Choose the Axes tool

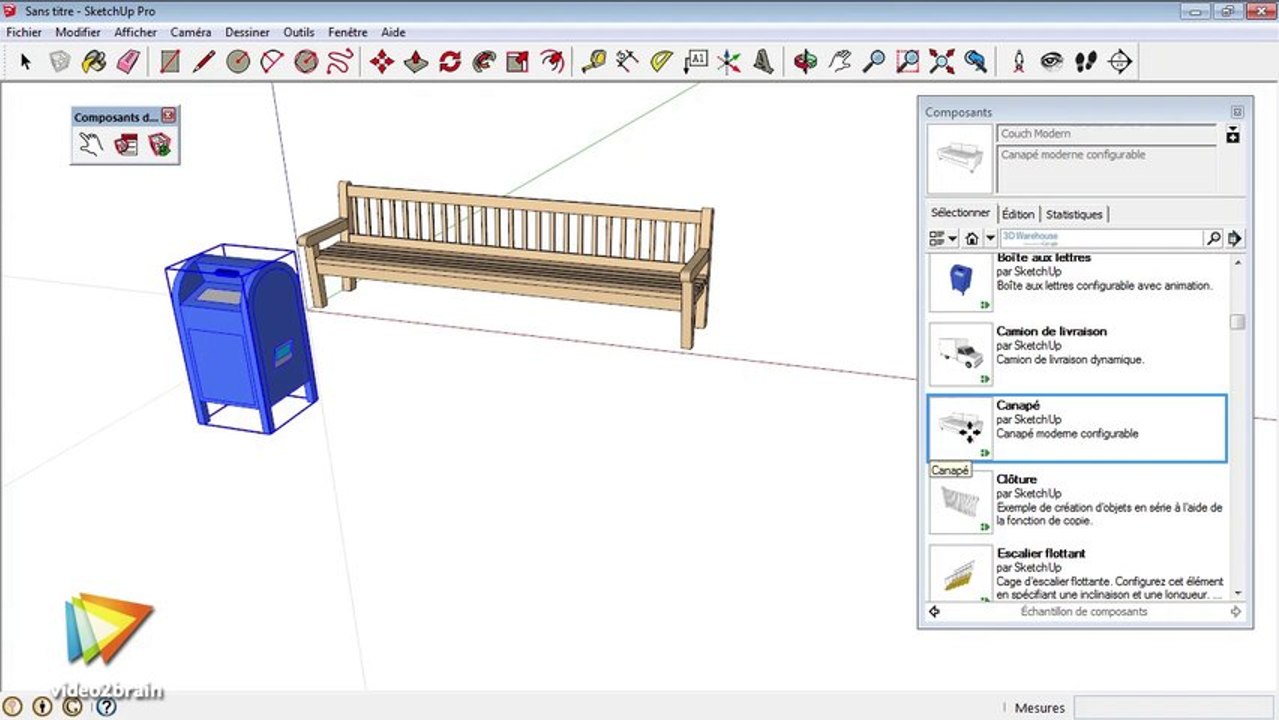730,62
